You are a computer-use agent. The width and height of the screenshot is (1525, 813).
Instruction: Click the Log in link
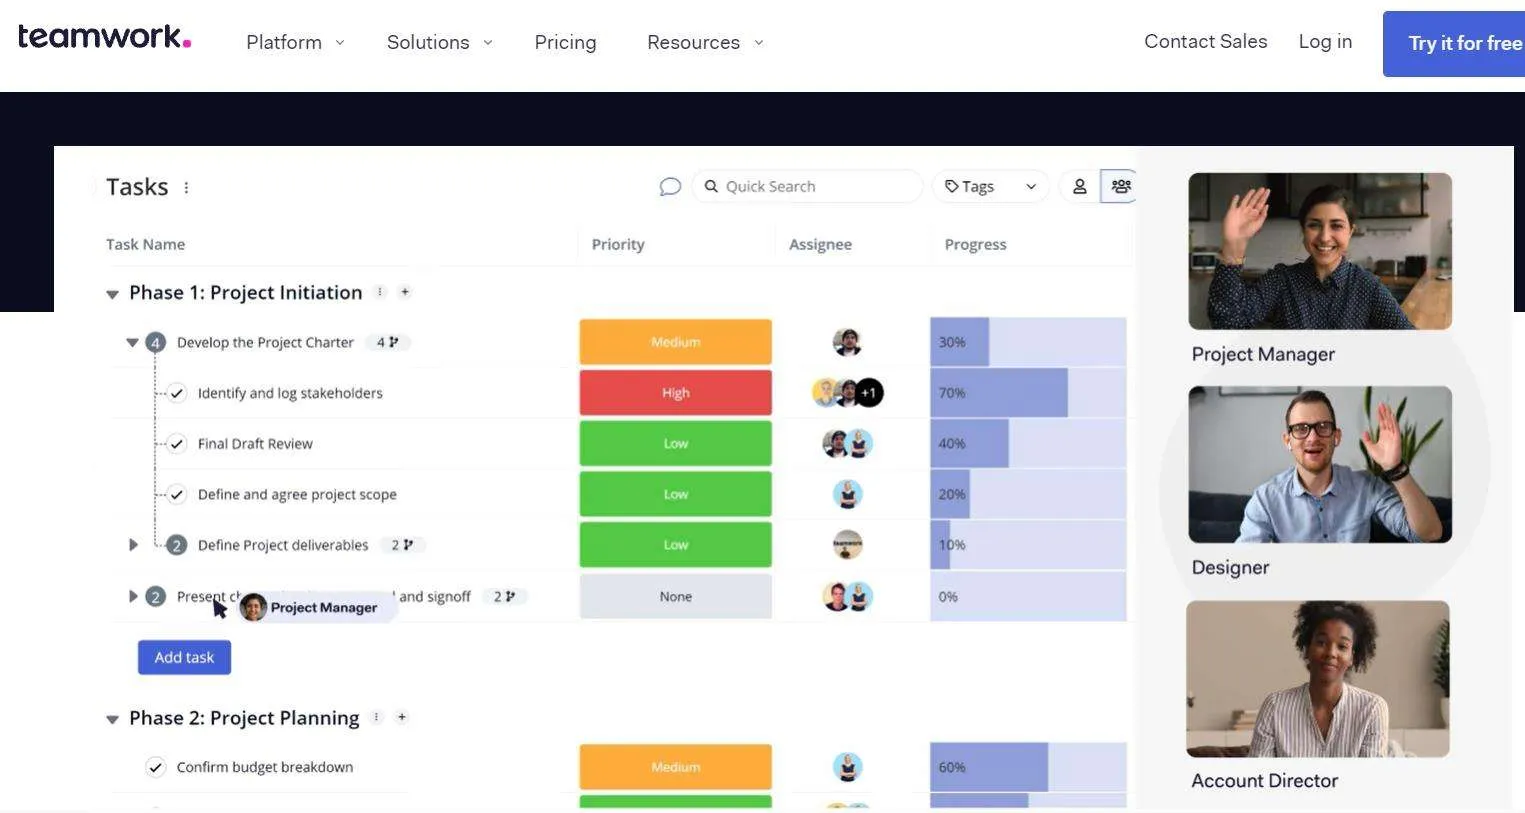pyautogui.click(x=1325, y=41)
